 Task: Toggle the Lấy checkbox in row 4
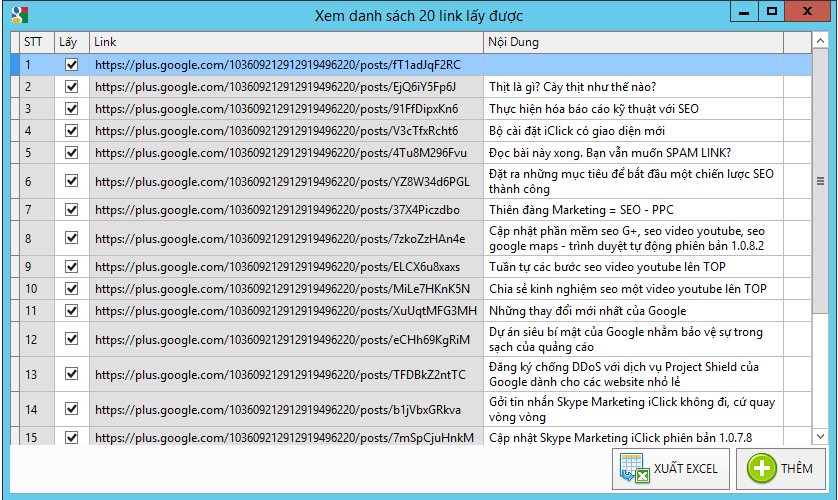coord(71,131)
